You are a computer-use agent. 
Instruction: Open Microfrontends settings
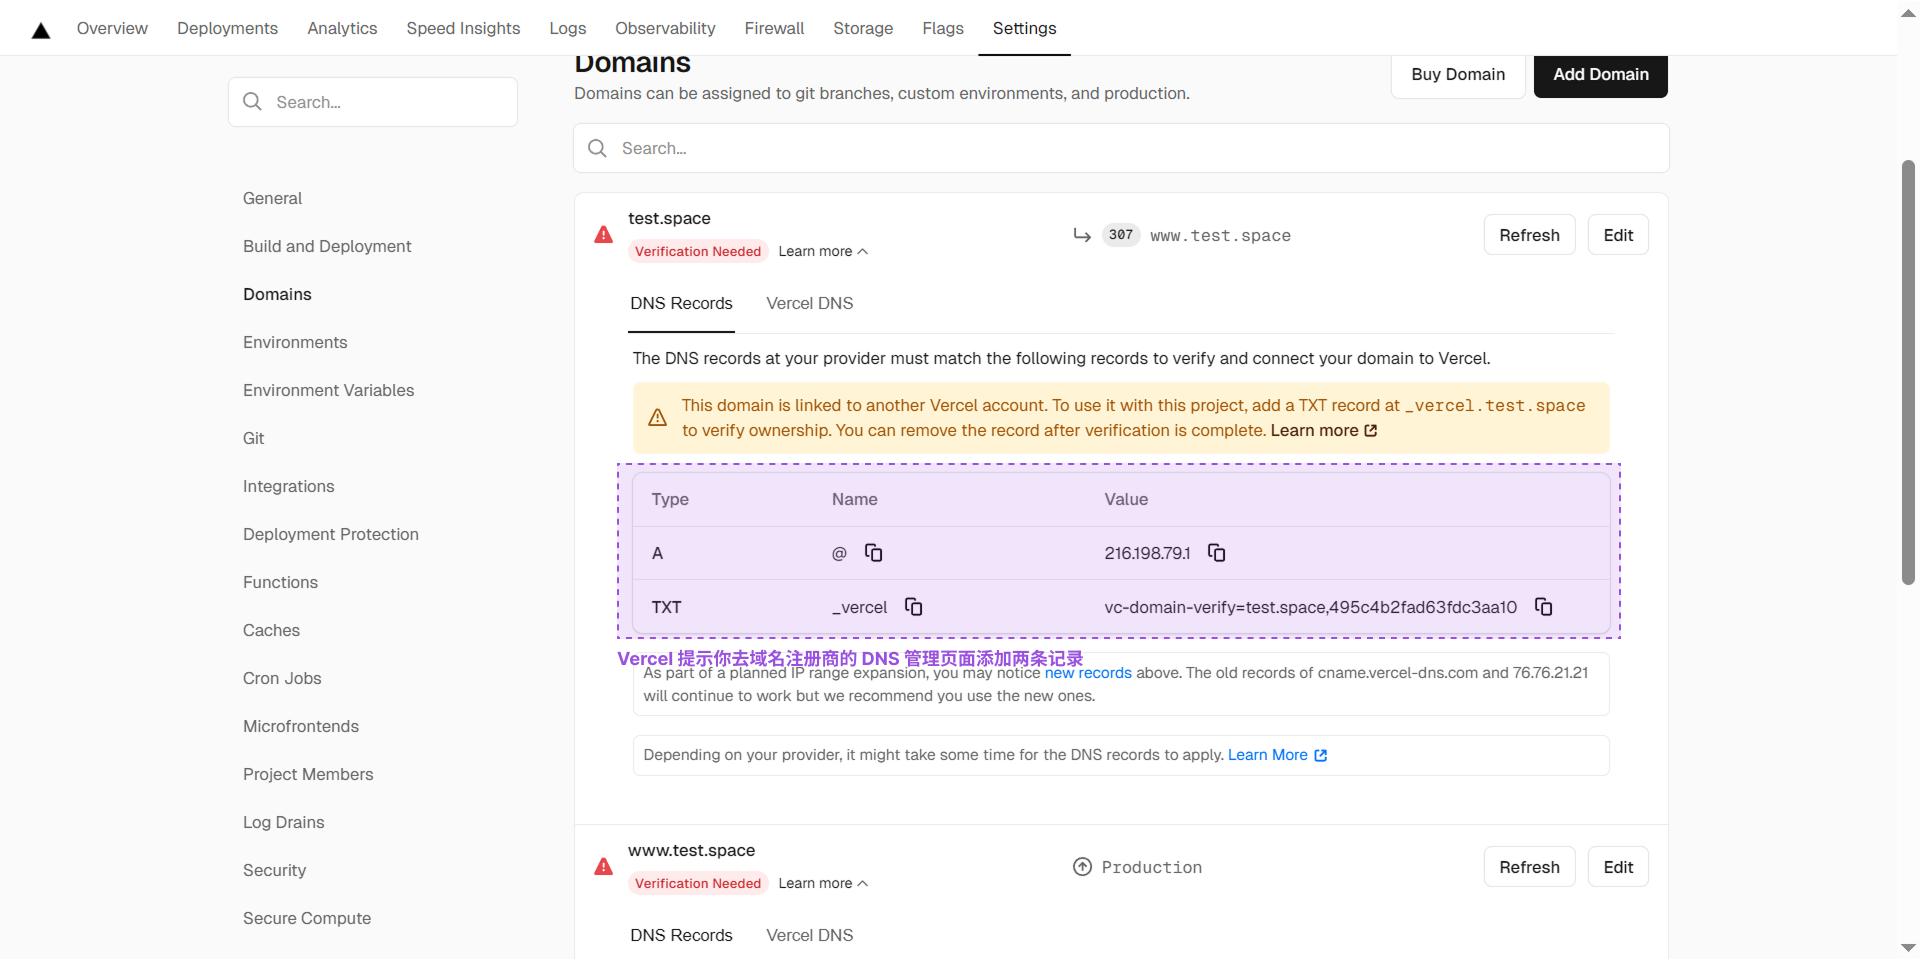(301, 726)
